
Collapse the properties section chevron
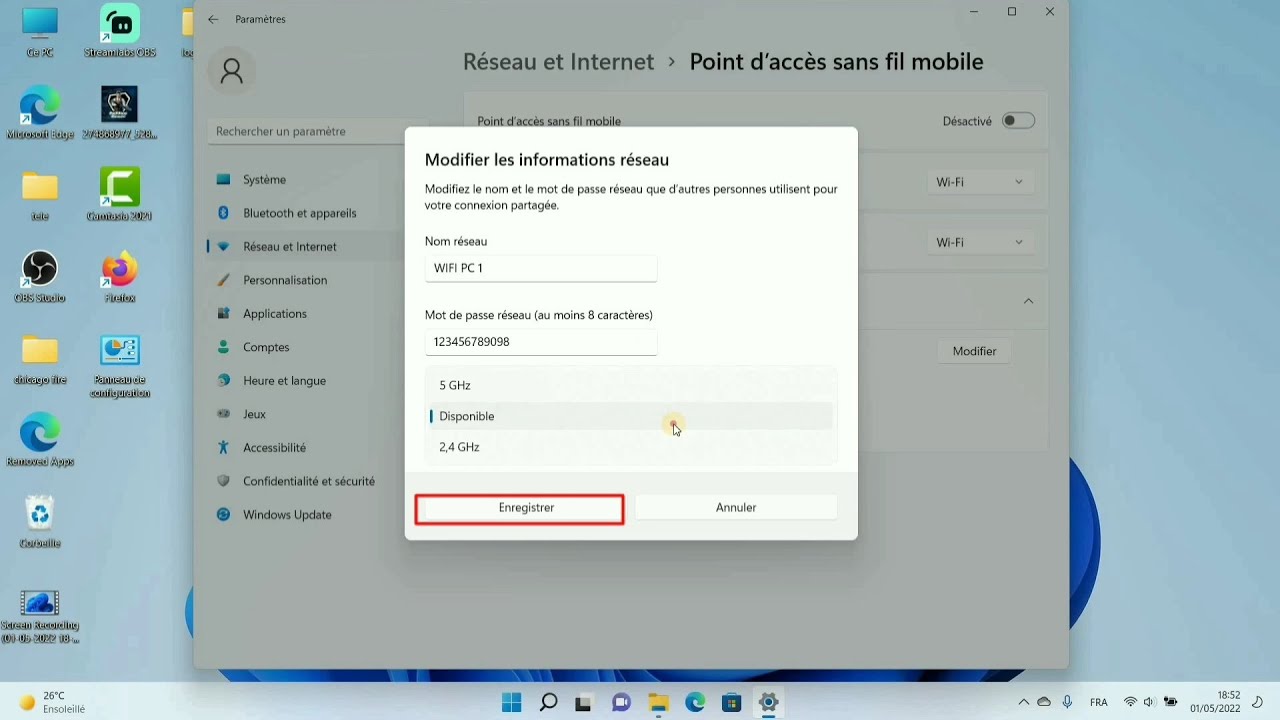coord(1028,301)
